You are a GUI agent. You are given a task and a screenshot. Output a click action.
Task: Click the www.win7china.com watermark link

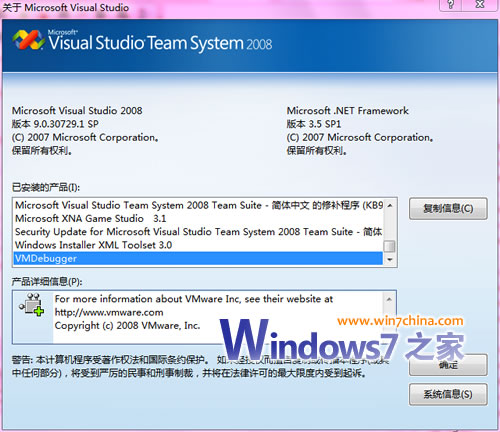pyautogui.click(x=400, y=321)
